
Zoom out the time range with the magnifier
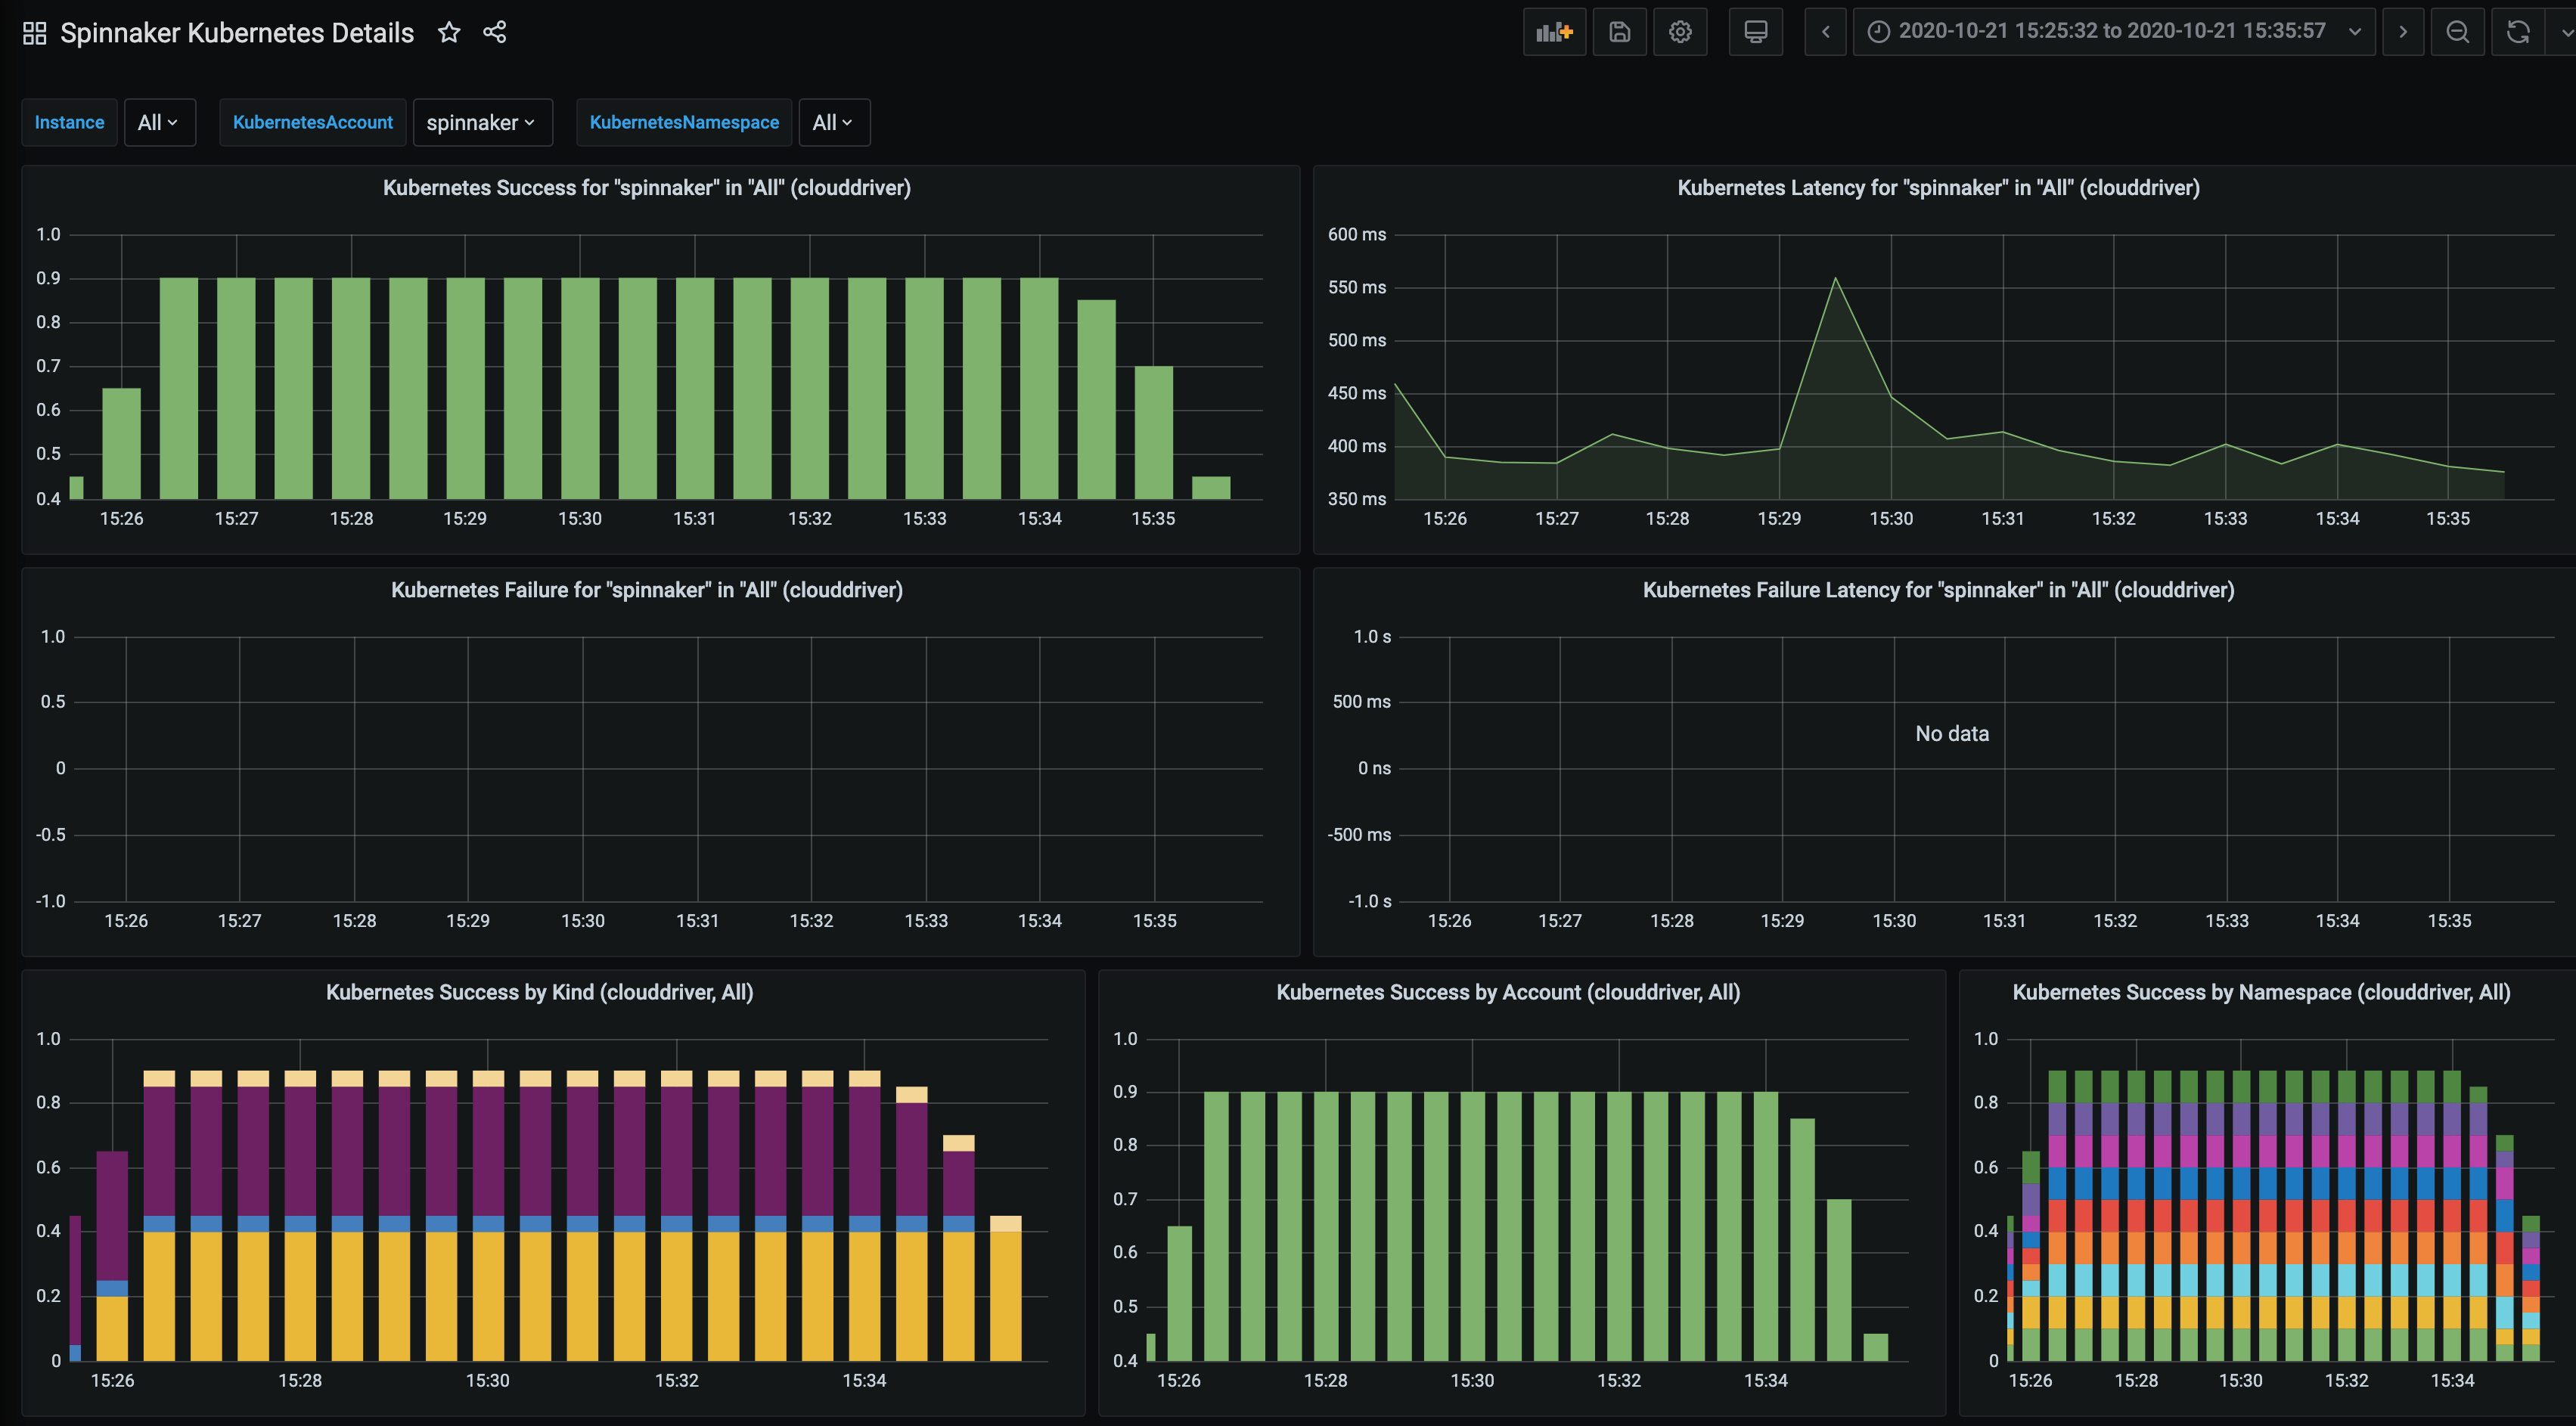2459,31
